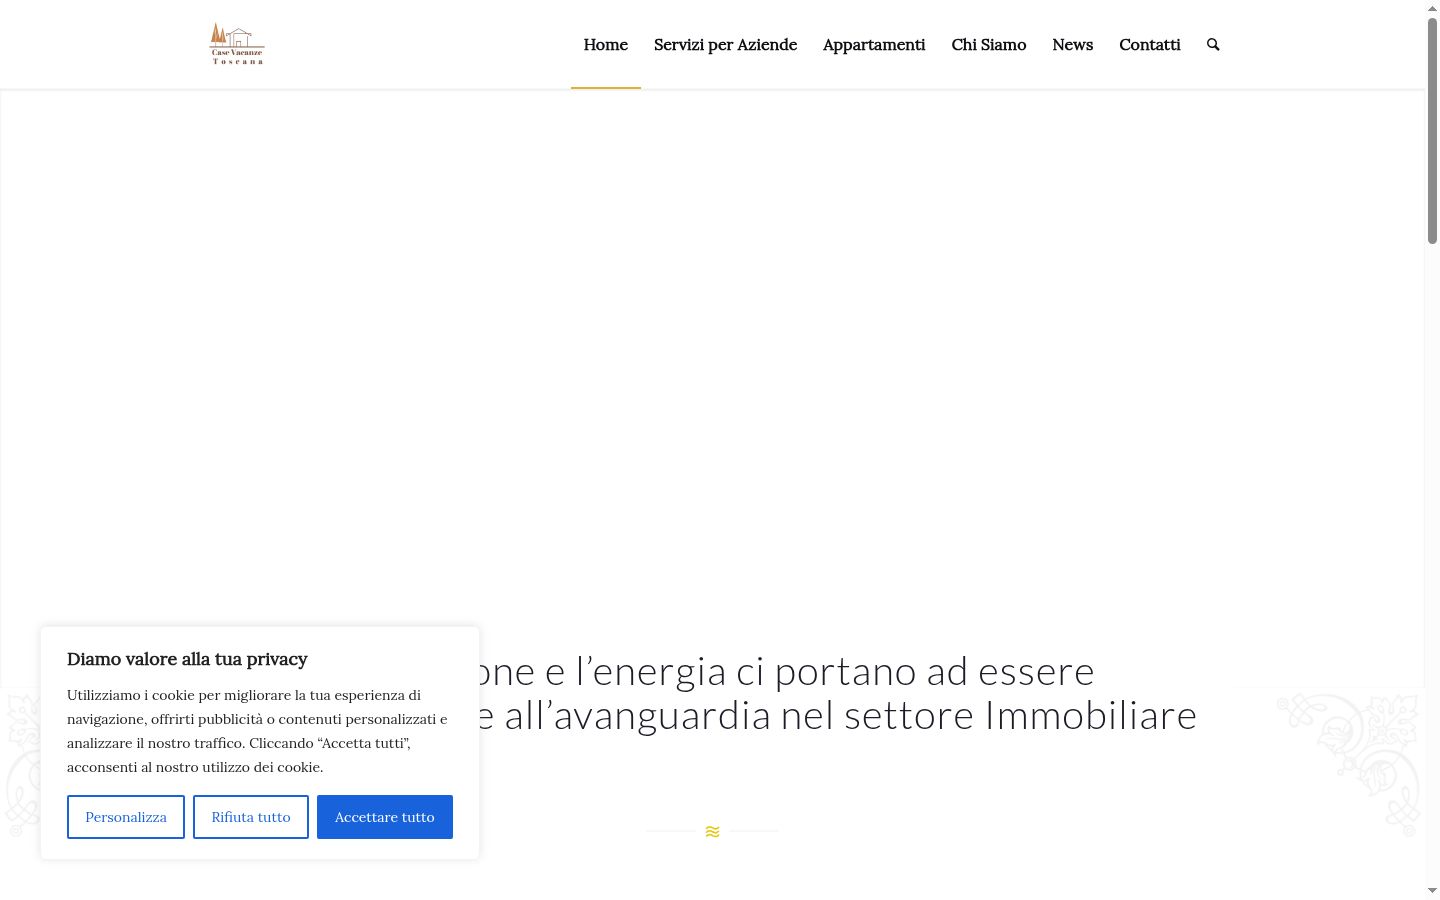Open the search magnifier icon

1213,44
